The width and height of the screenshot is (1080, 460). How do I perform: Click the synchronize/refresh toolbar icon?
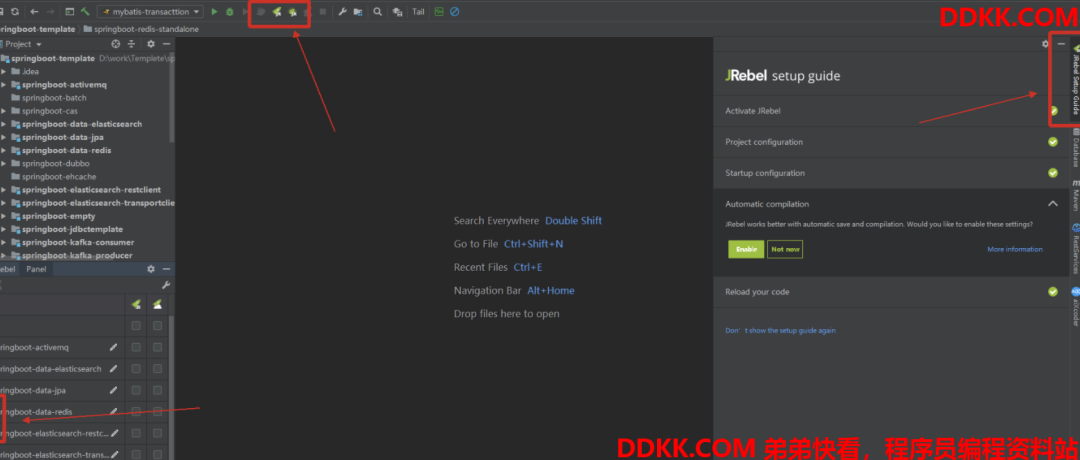(15, 12)
